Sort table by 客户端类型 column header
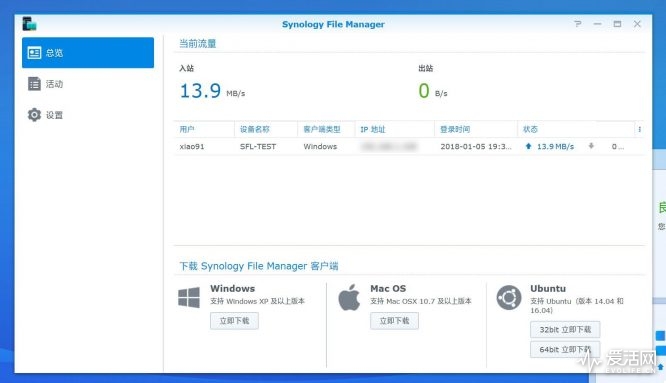The image size is (666, 383). pos(326,129)
